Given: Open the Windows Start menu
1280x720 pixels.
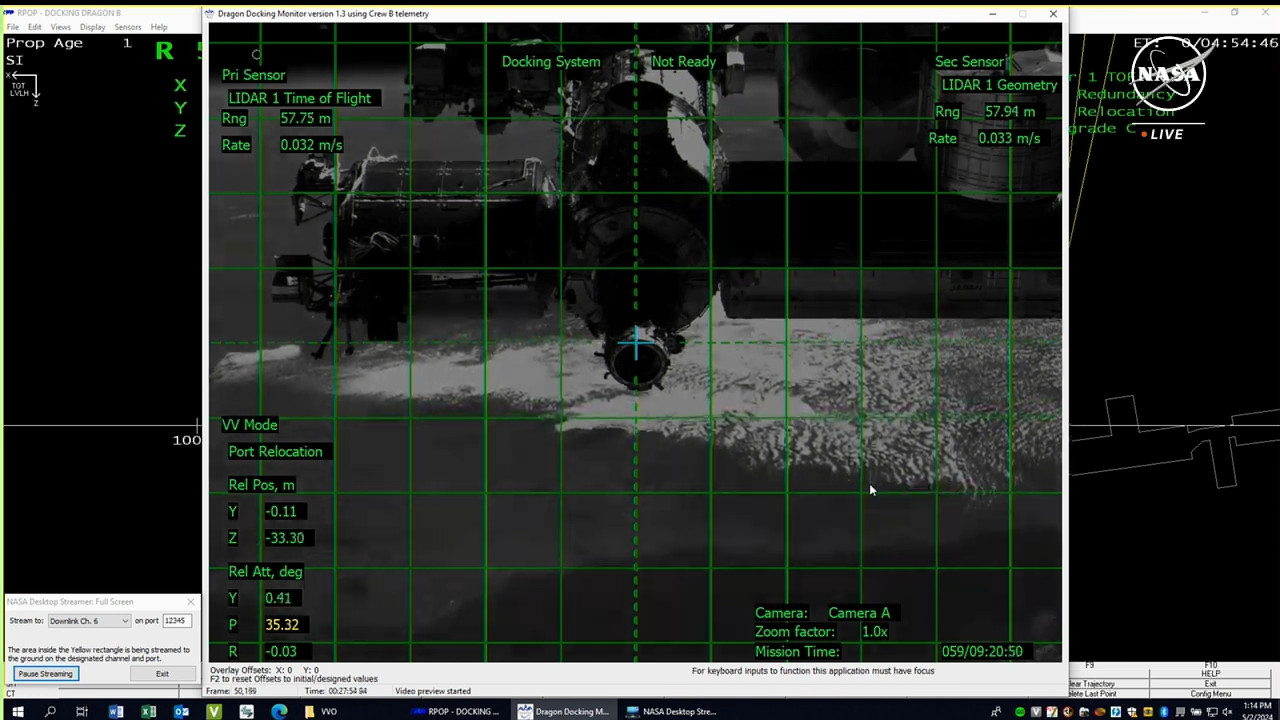Looking at the screenshot, I should coord(17,711).
